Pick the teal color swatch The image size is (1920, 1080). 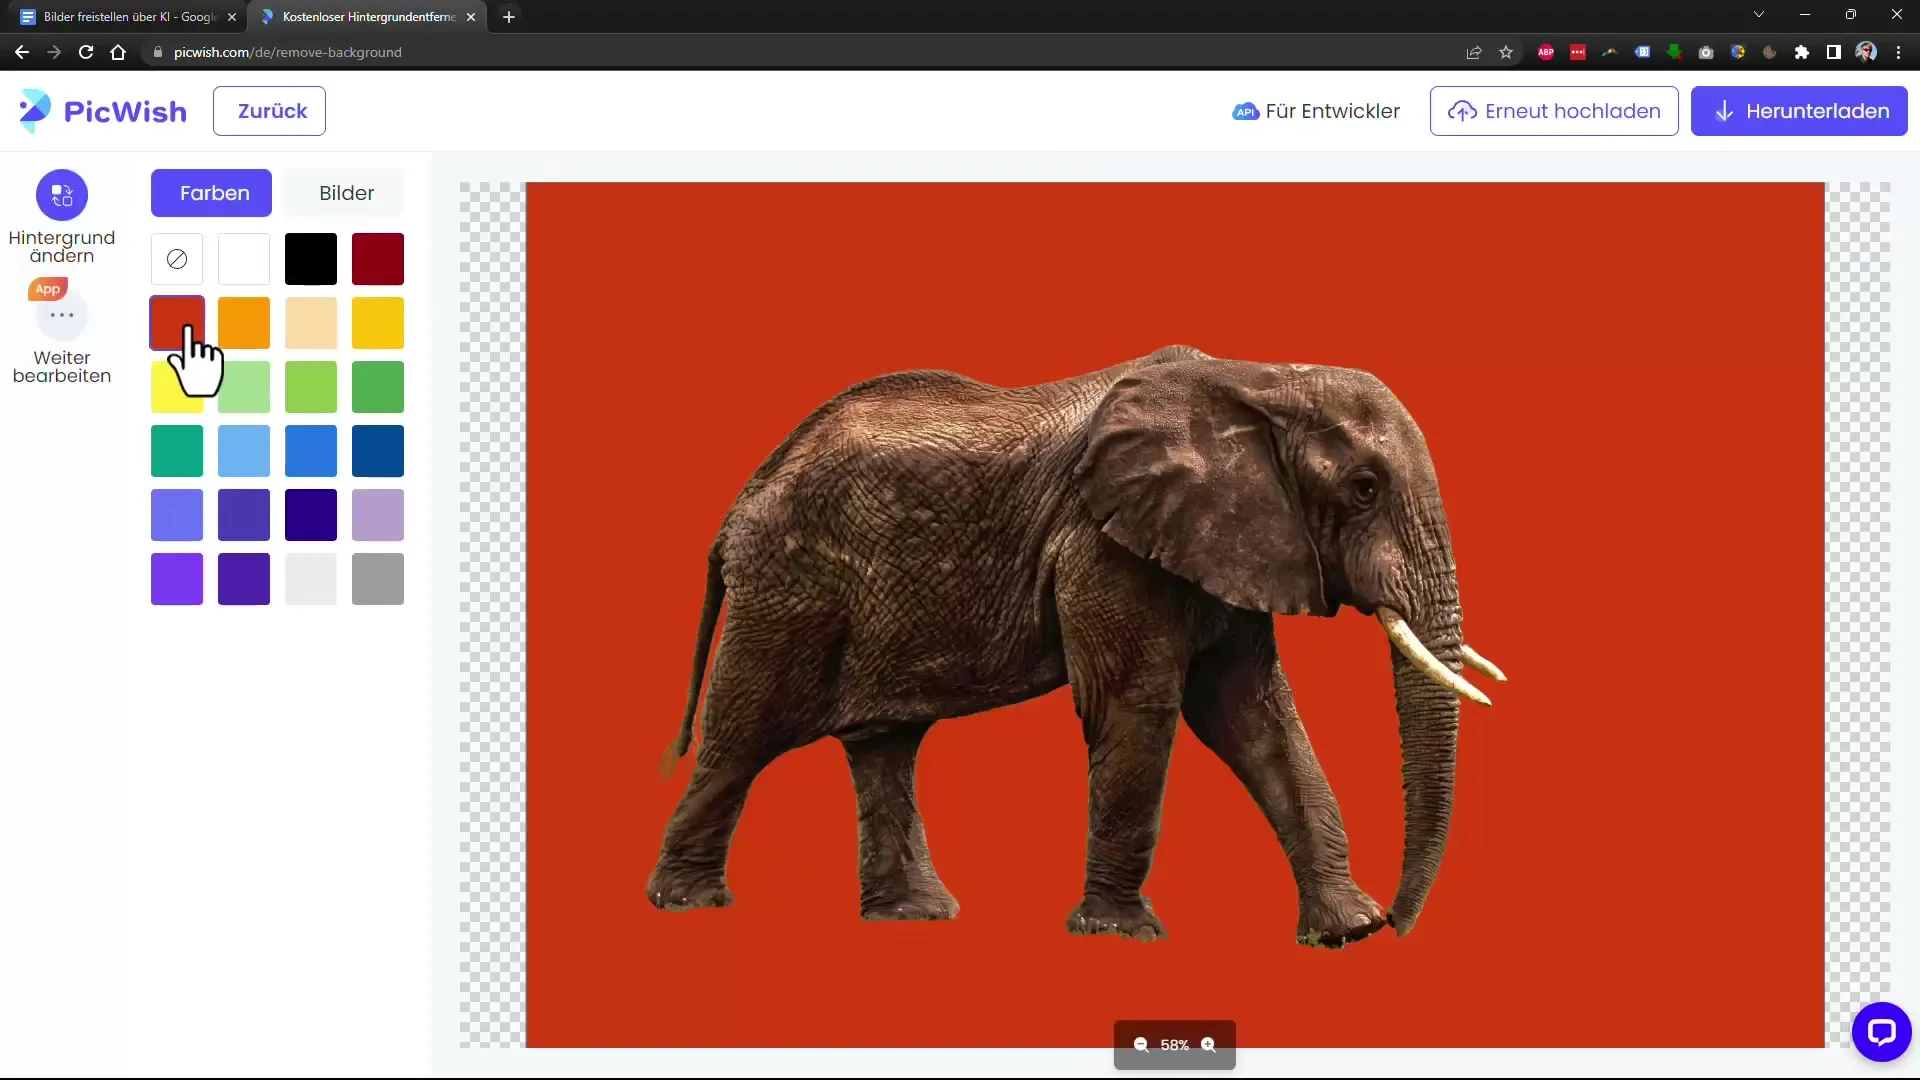tap(177, 451)
